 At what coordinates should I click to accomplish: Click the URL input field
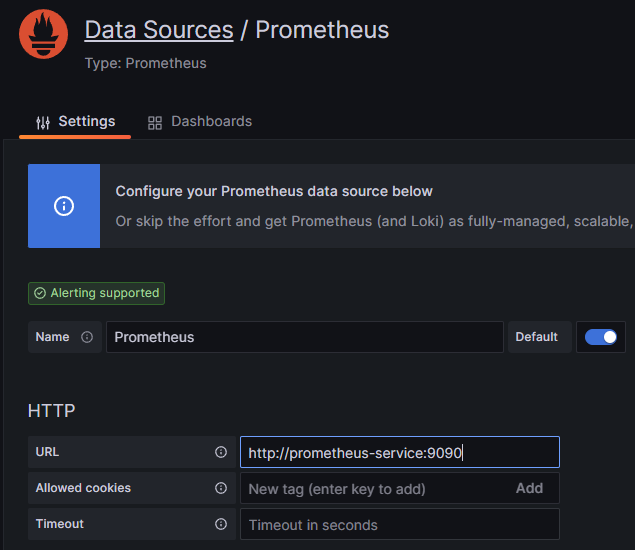[x=400, y=452]
